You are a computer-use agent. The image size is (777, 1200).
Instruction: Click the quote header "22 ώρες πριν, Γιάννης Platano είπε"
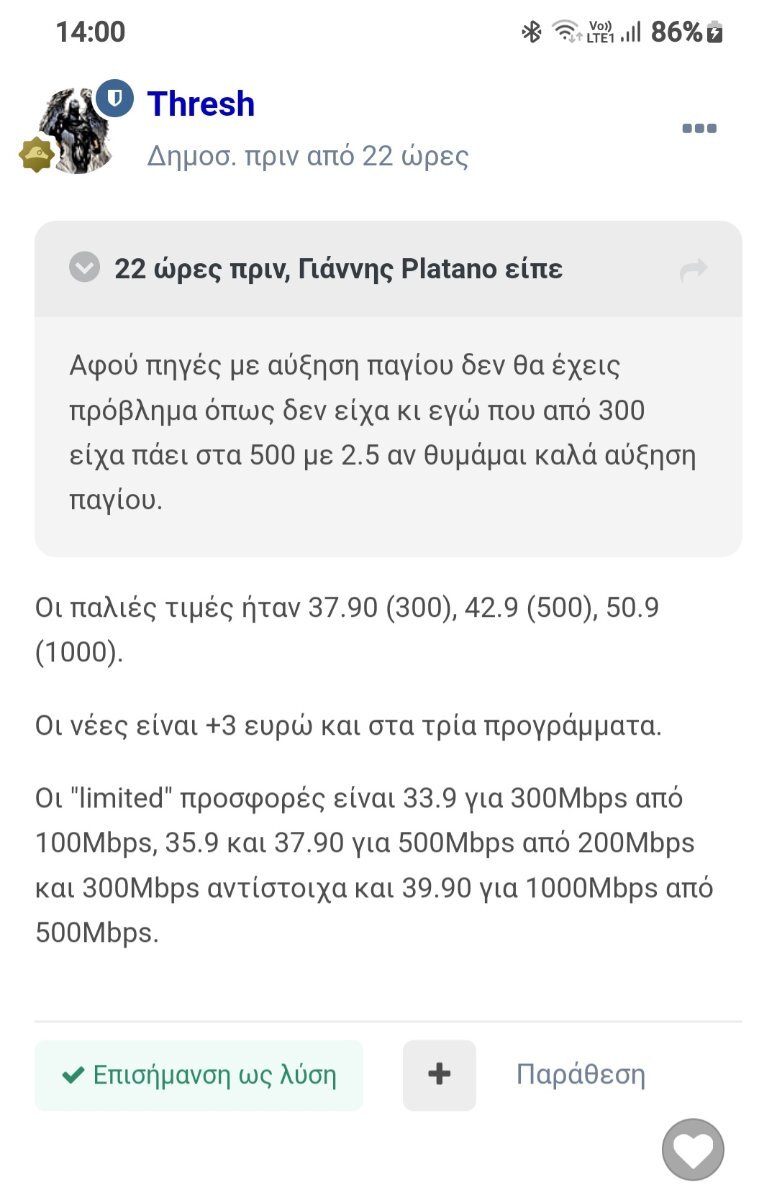click(338, 269)
